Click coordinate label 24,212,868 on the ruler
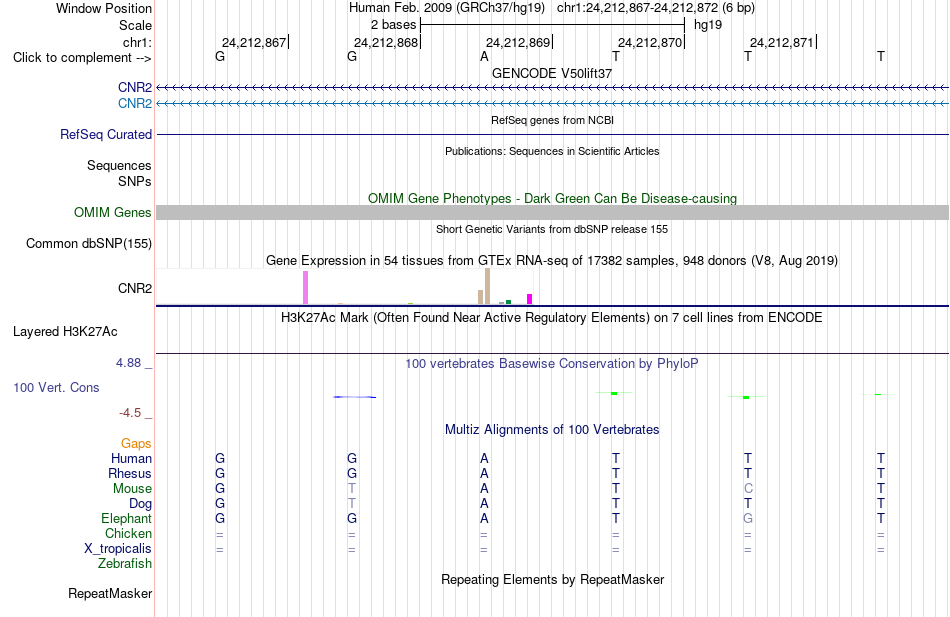The image size is (950, 617). 386,42
